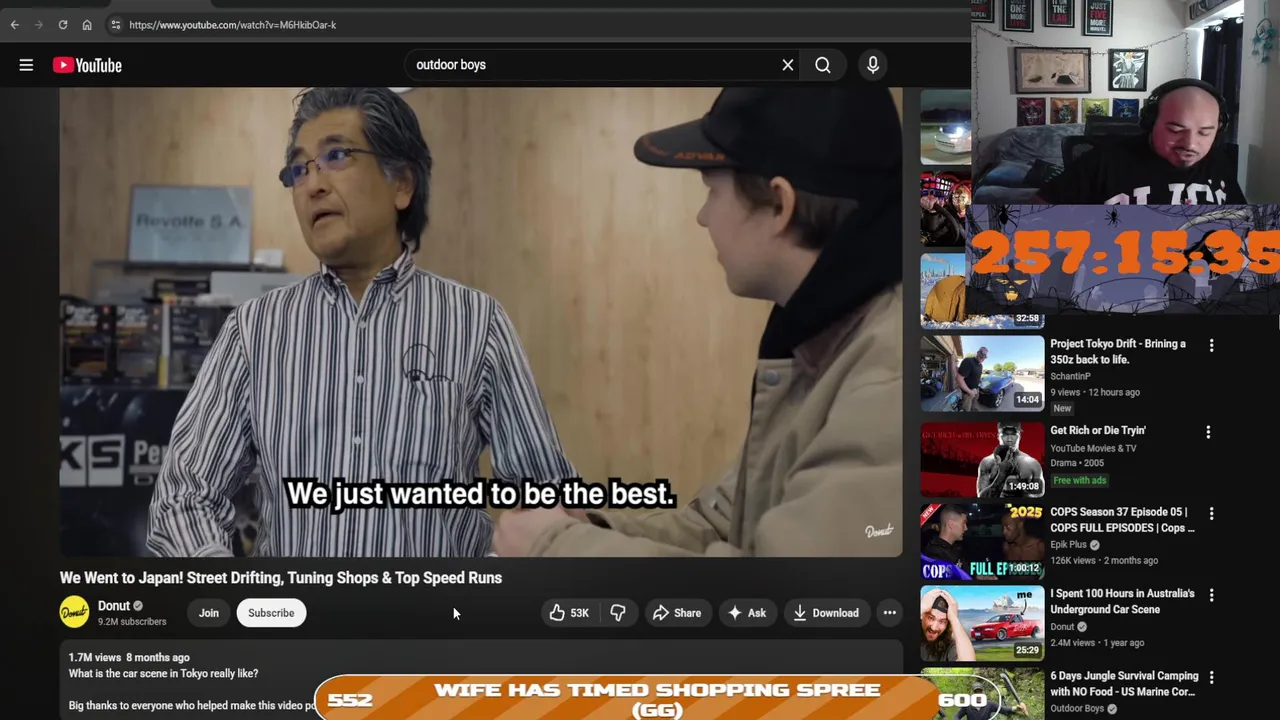
Task: Open Australia's Underground Car Scene thumbnail
Action: [982, 624]
